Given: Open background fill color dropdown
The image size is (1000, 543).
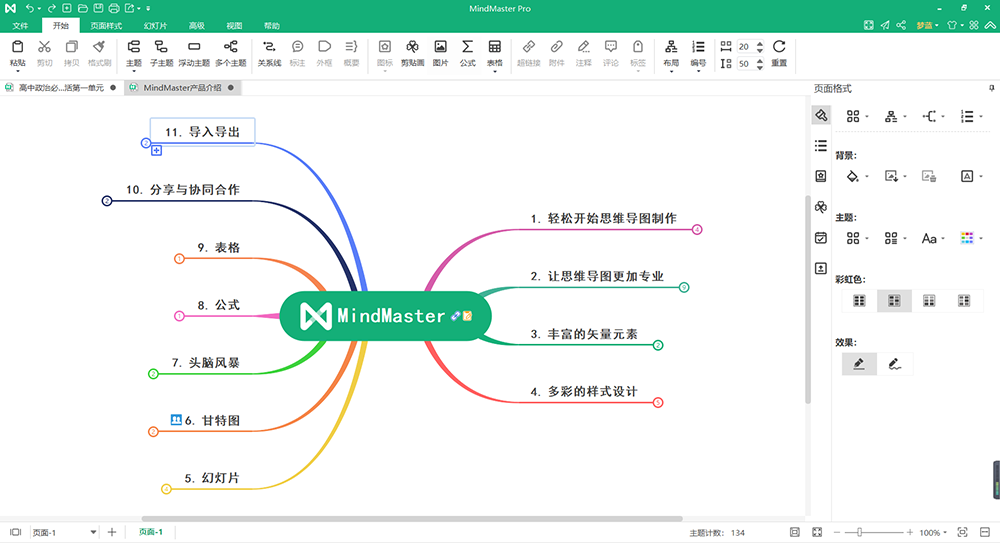Looking at the screenshot, I should tap(867, 177).
